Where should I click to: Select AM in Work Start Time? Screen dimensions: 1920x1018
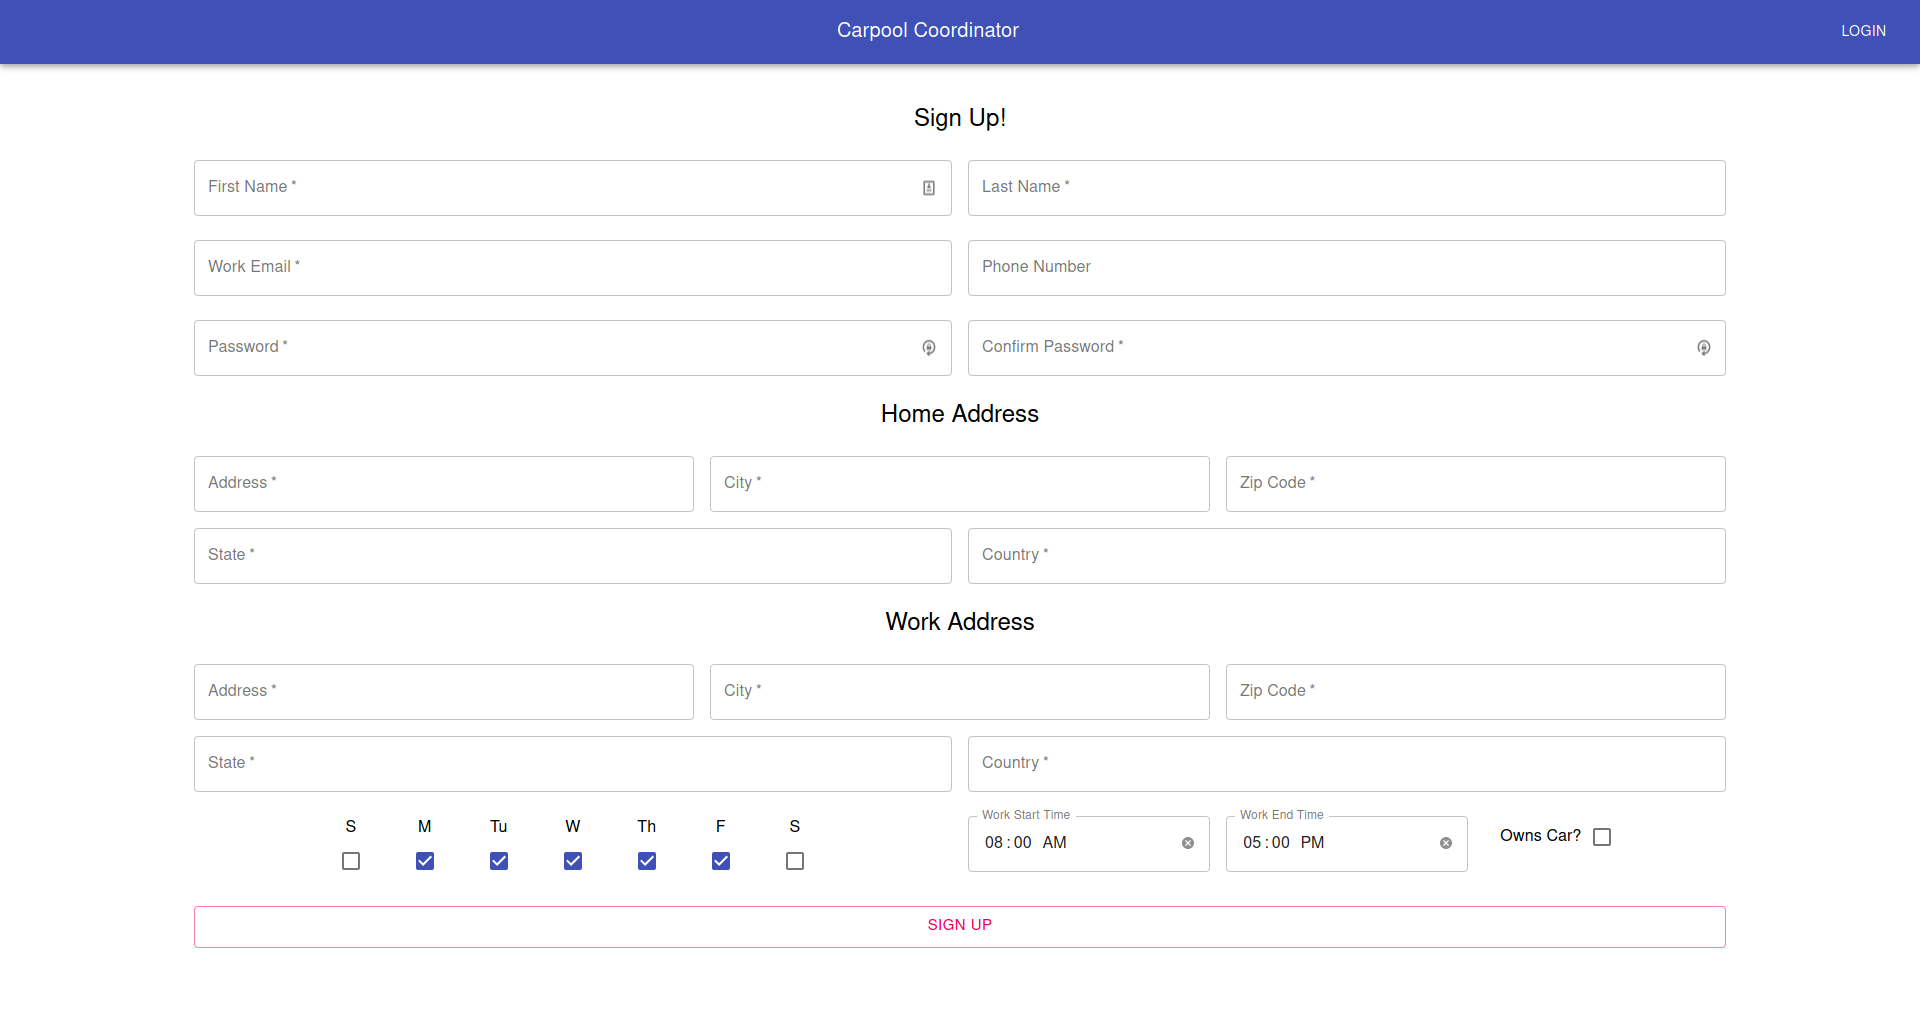click(1054, 843)
